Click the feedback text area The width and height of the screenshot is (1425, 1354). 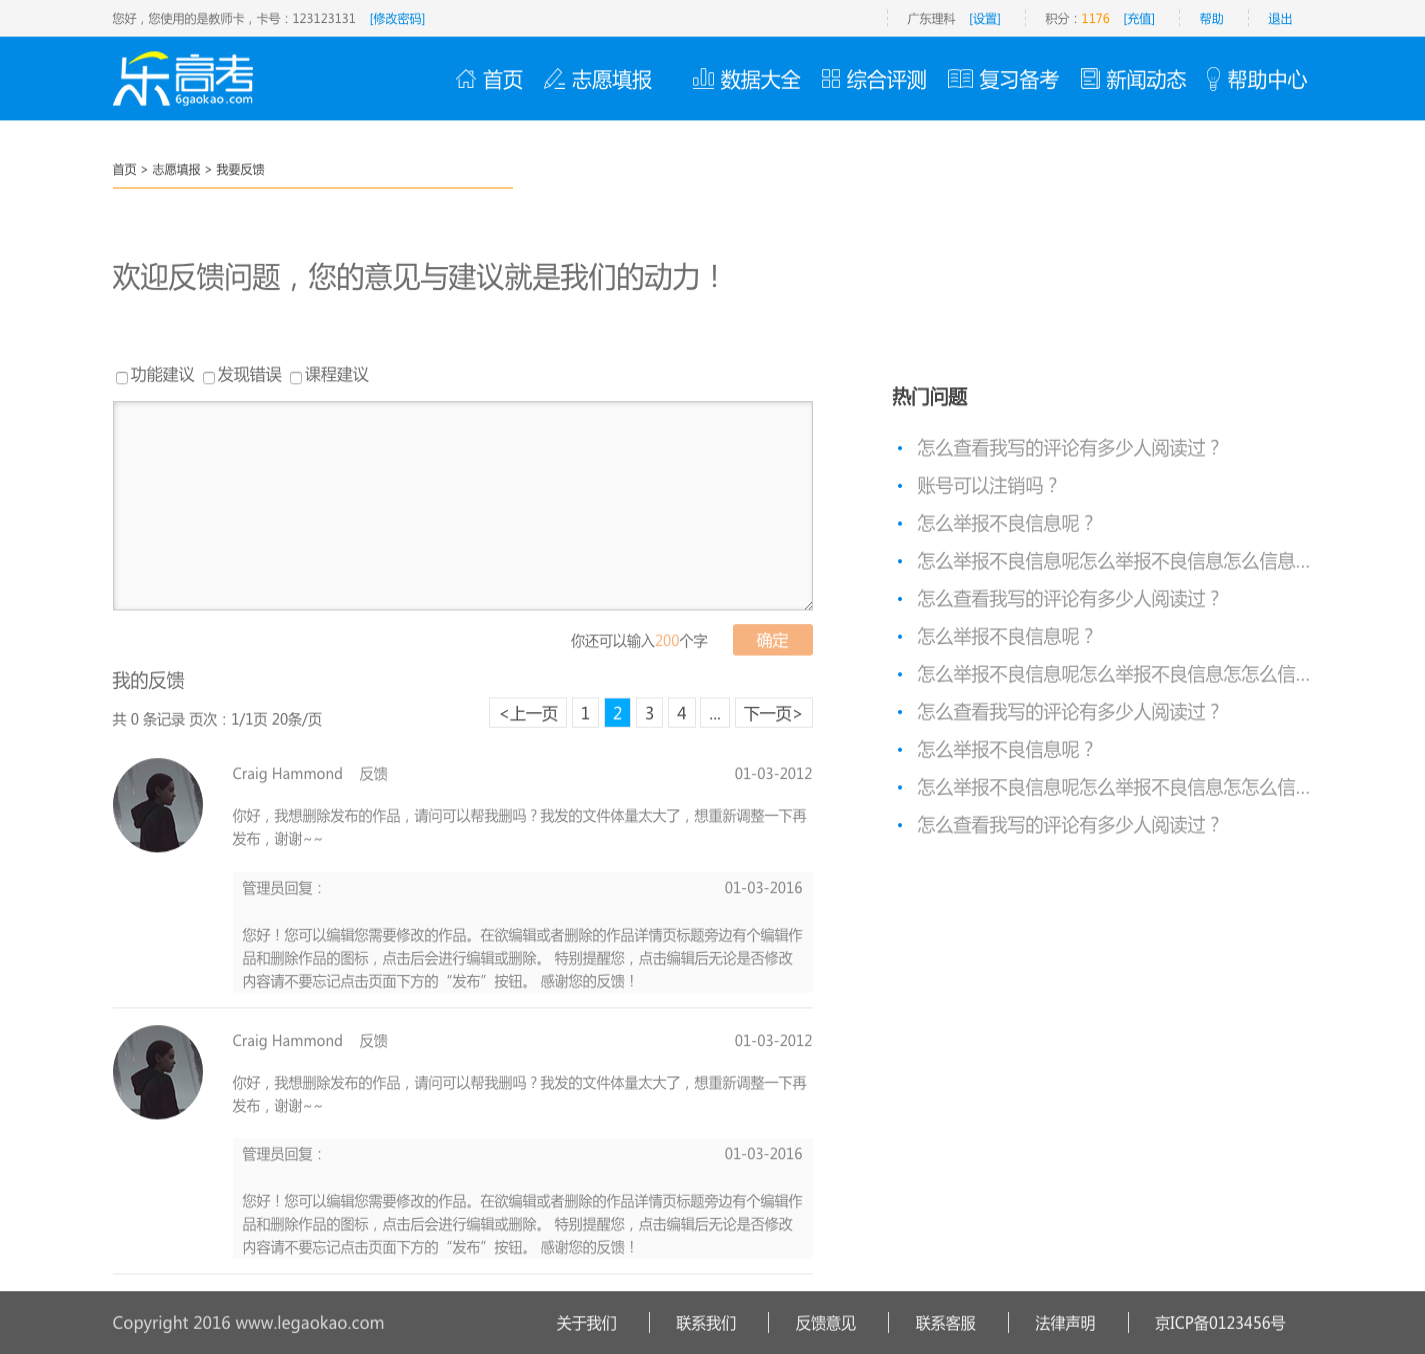(x=462, y=506)
